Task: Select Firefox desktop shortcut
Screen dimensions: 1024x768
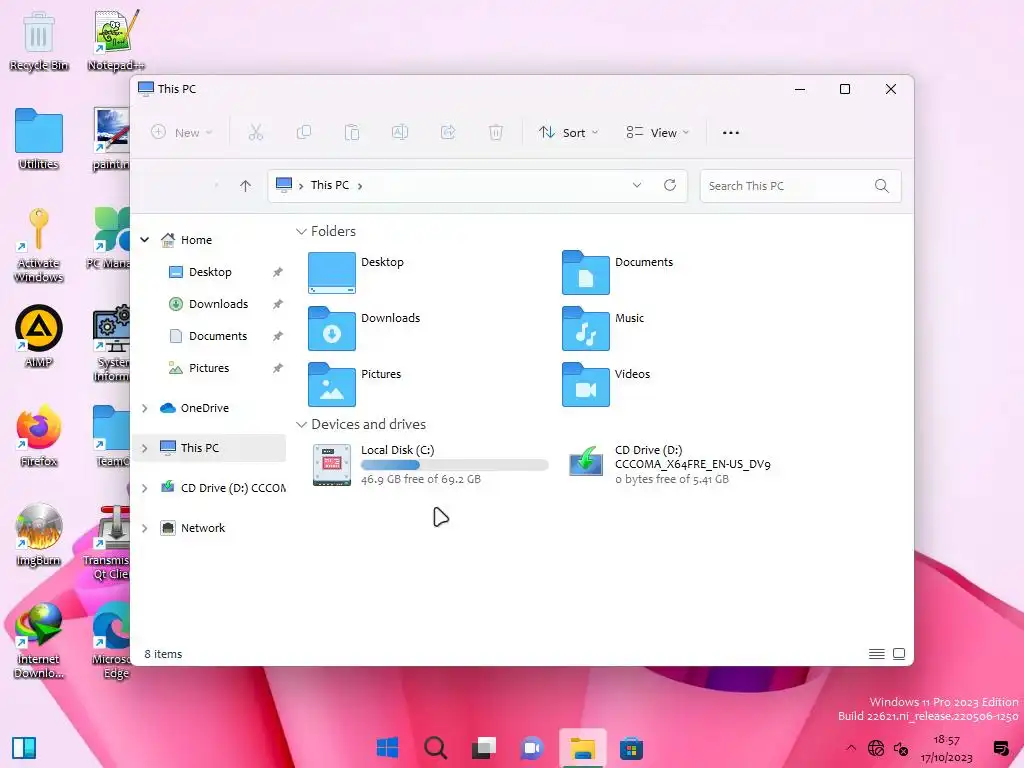Action: 39,436
